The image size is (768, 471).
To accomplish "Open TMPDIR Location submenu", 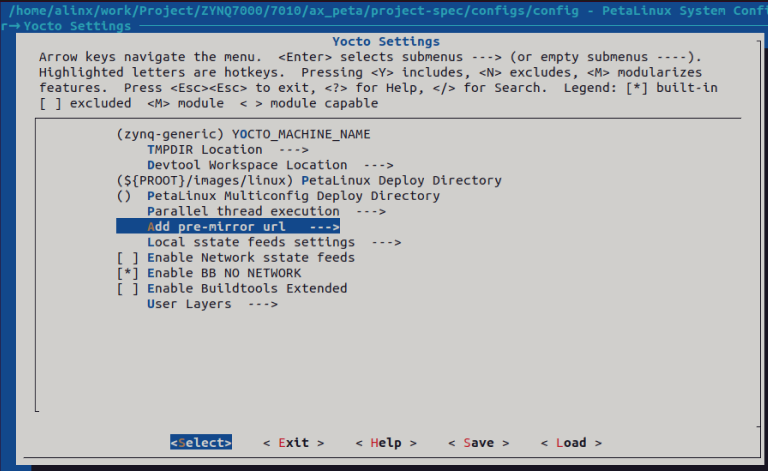I will pyautogui.click(x=228, y=149).
